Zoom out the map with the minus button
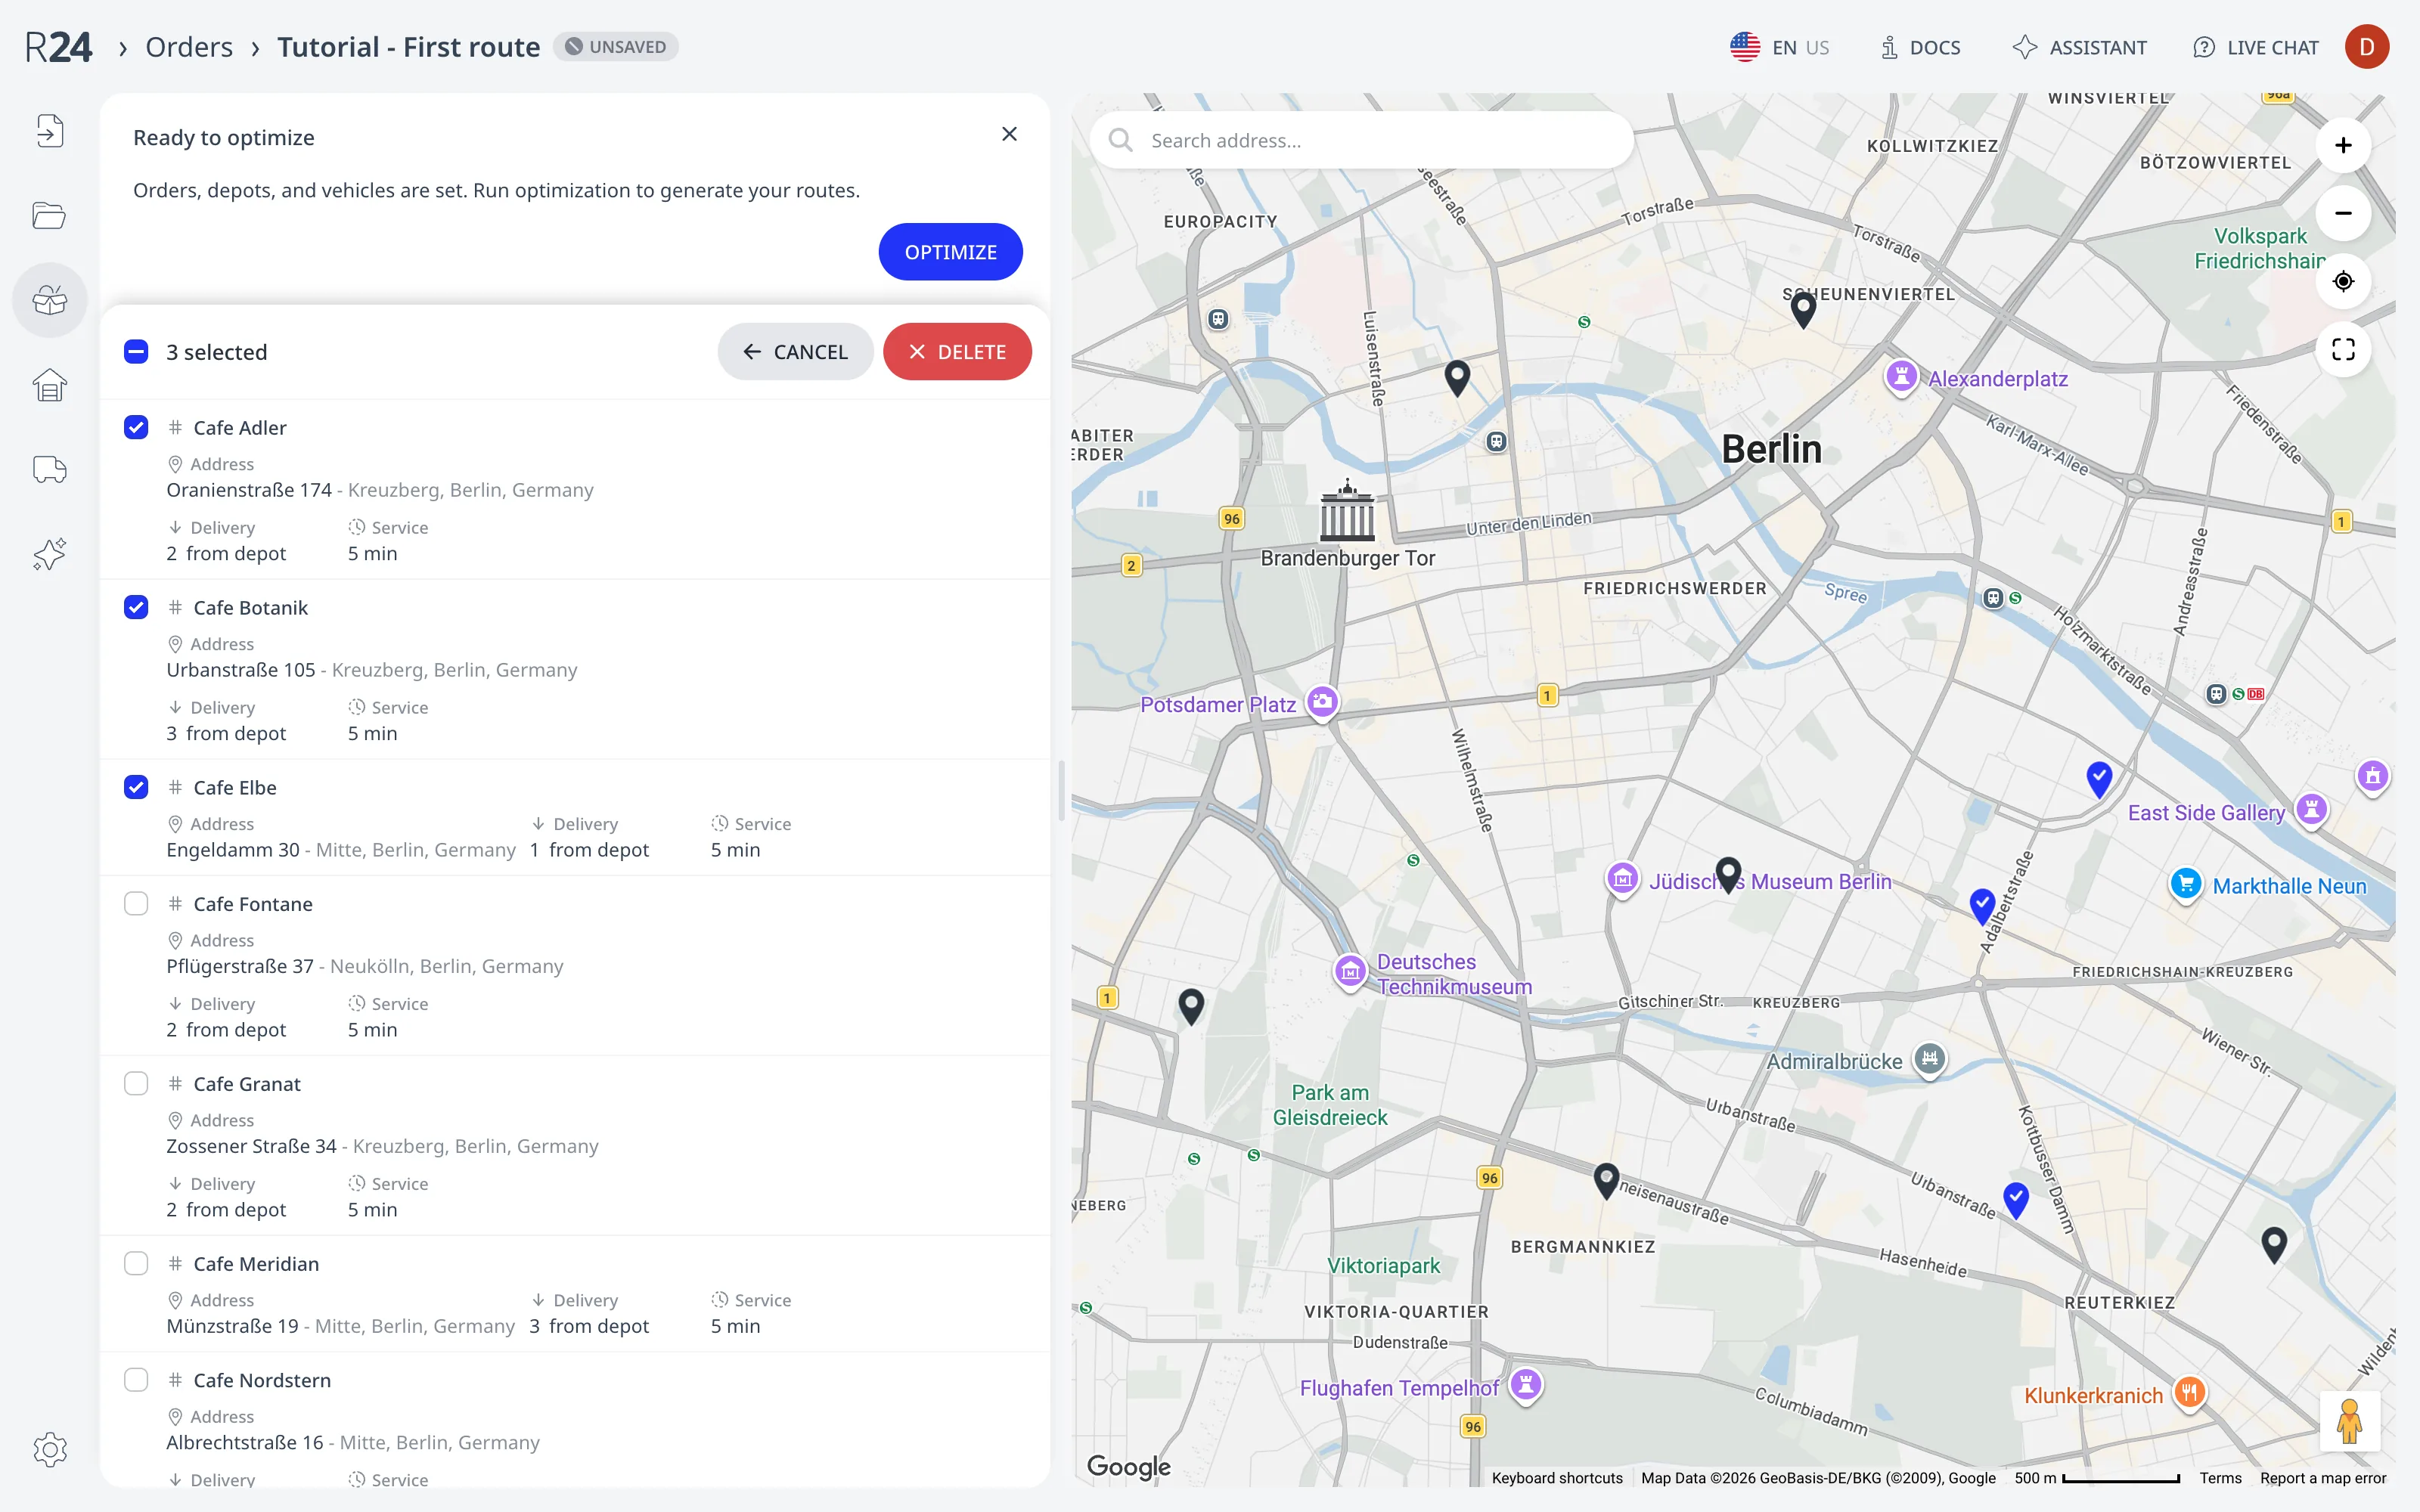Viewport: 2420px width, 1512px height. pyautogui.click(x=2343, y=213)
